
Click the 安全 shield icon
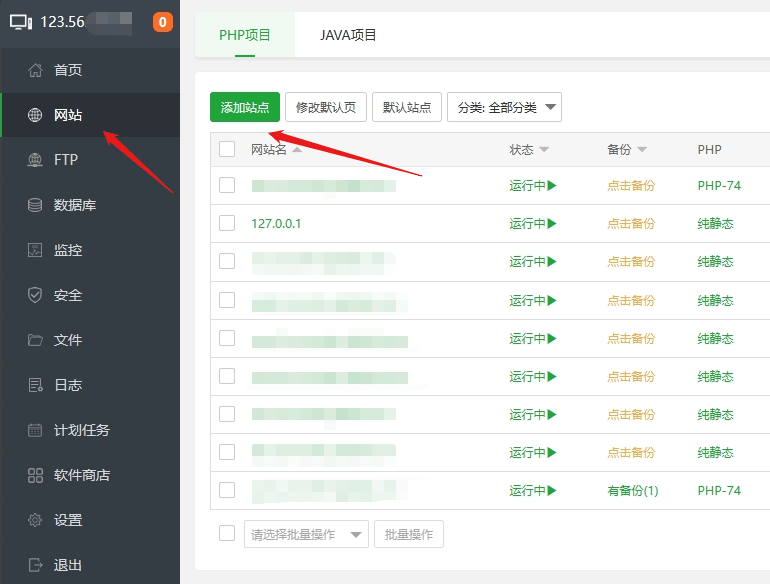point(36,295)
